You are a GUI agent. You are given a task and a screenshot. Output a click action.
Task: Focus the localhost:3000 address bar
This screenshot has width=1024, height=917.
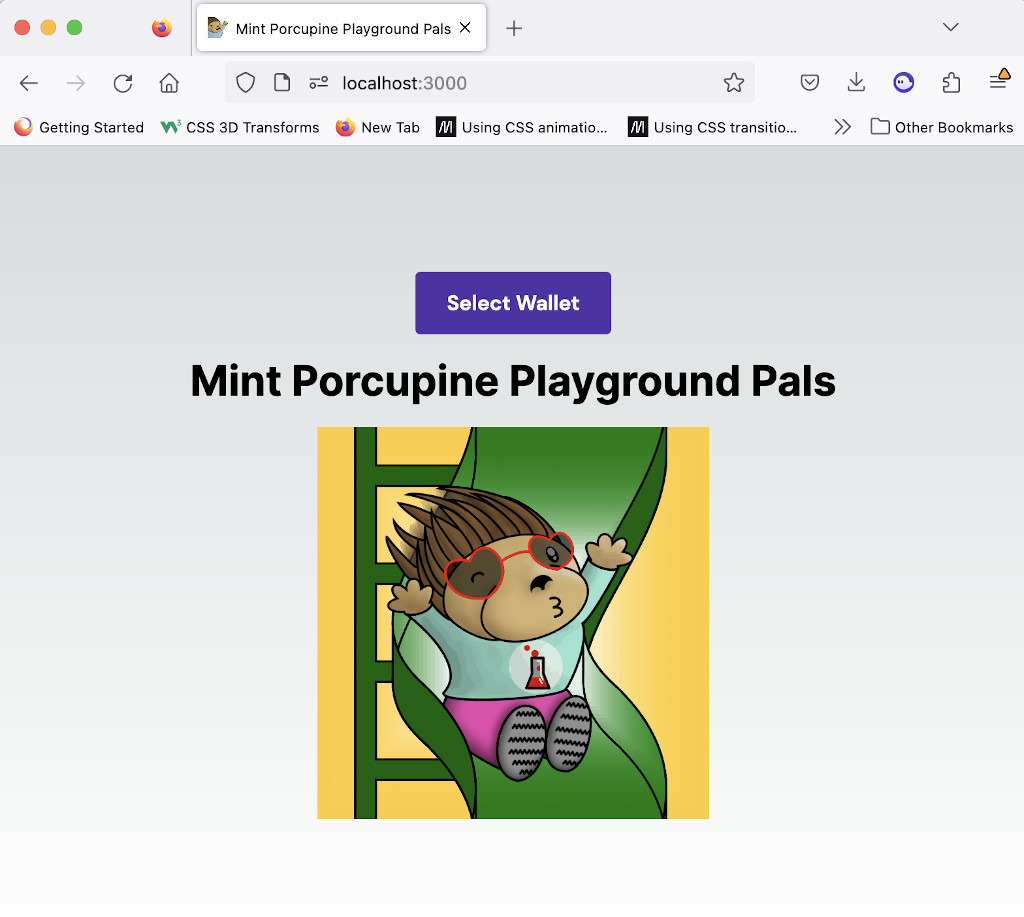[x=490, y=83]
